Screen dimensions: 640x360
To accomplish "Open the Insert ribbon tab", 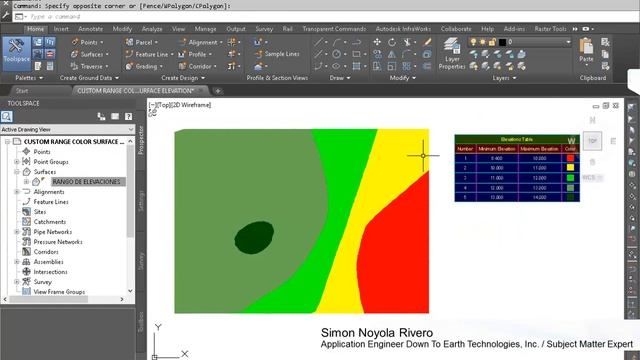I will click(61, 29).
